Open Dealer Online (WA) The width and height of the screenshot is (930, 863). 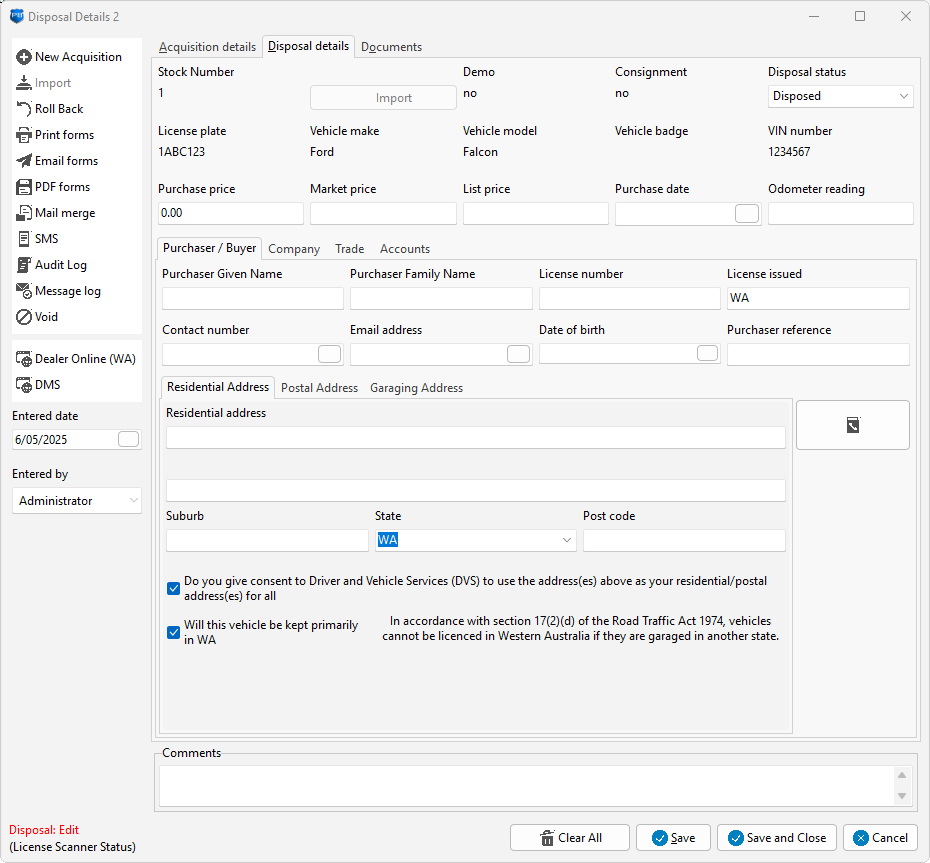tap(84, 359)
